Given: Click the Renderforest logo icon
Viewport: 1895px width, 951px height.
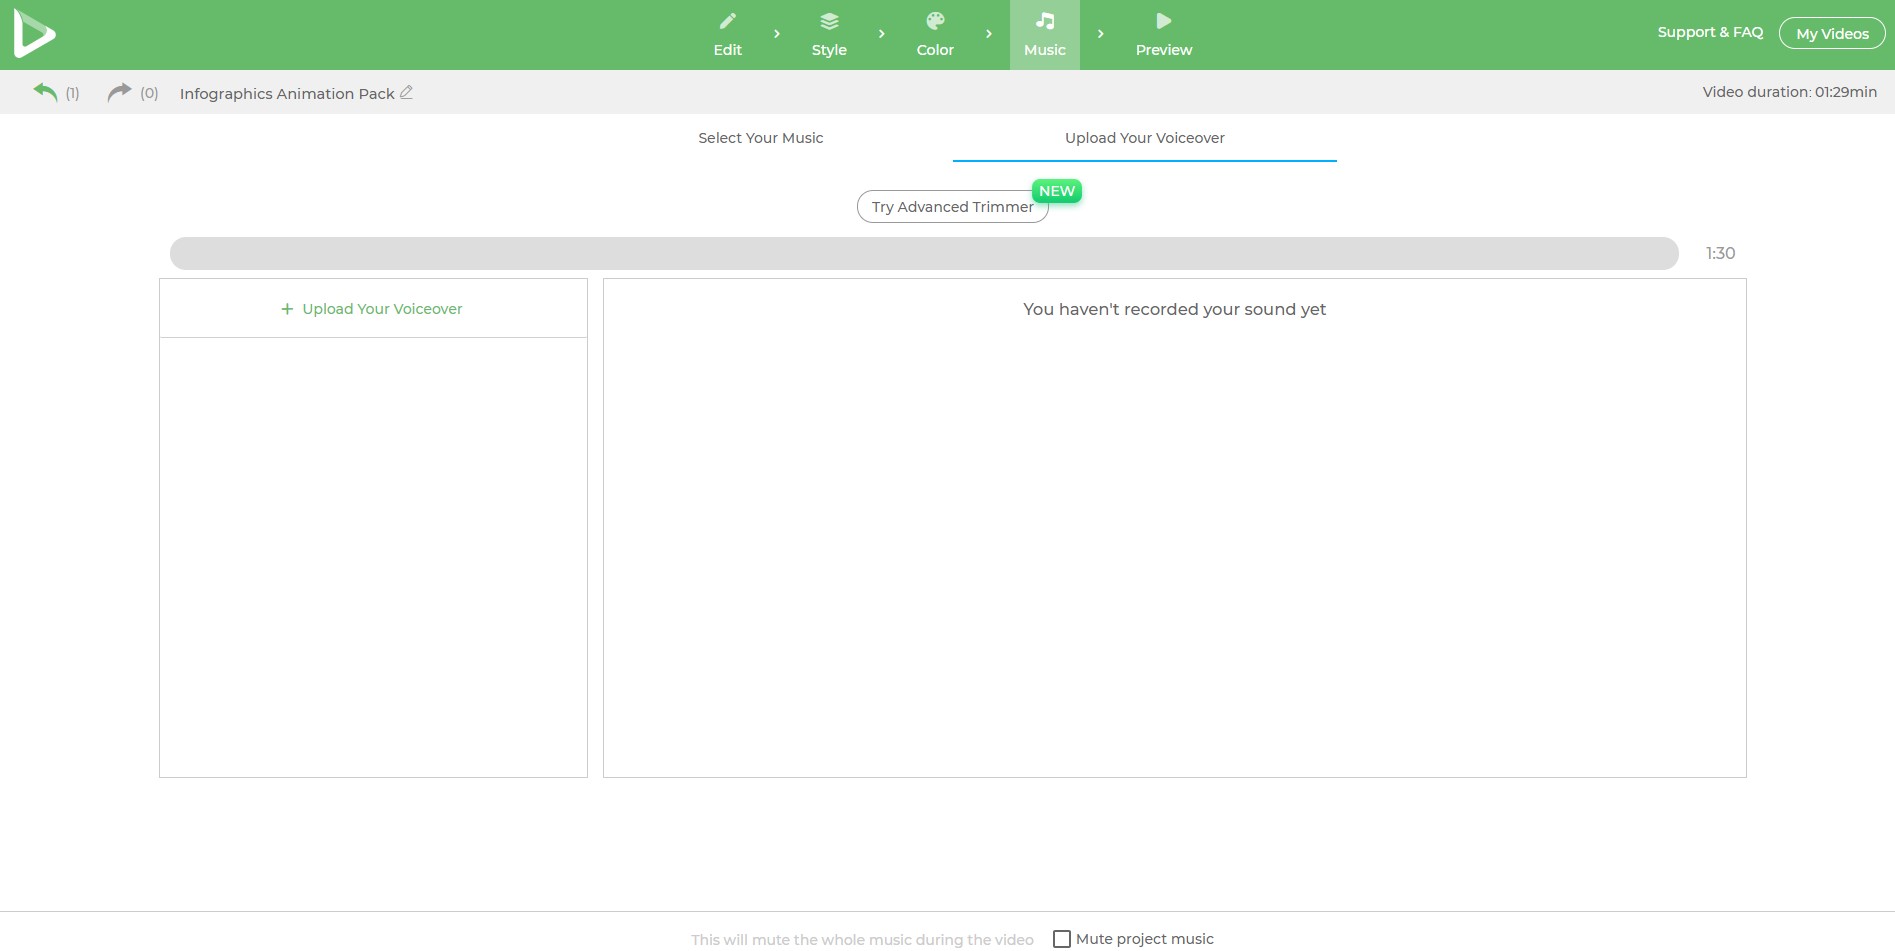Looking at the screenshot, I should click(x=34, y=34).
